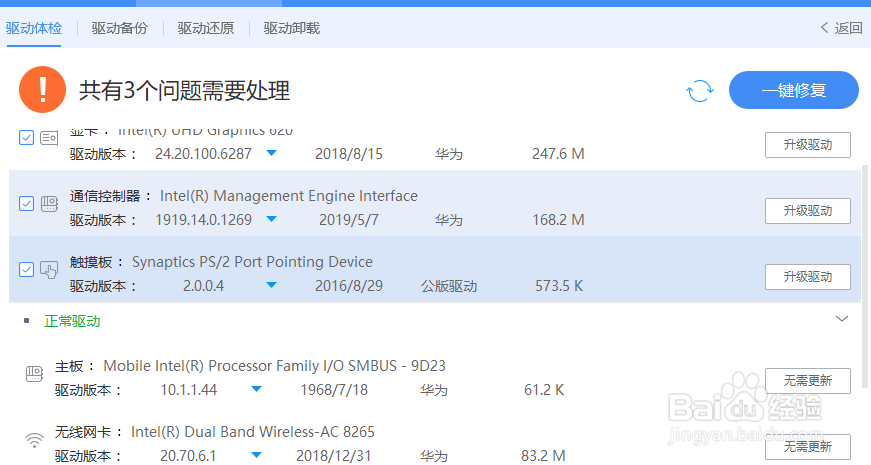Uncheck the Management Engine Interface checkbox
Viewport: 871px width, 465px height.
coord(26,204)
